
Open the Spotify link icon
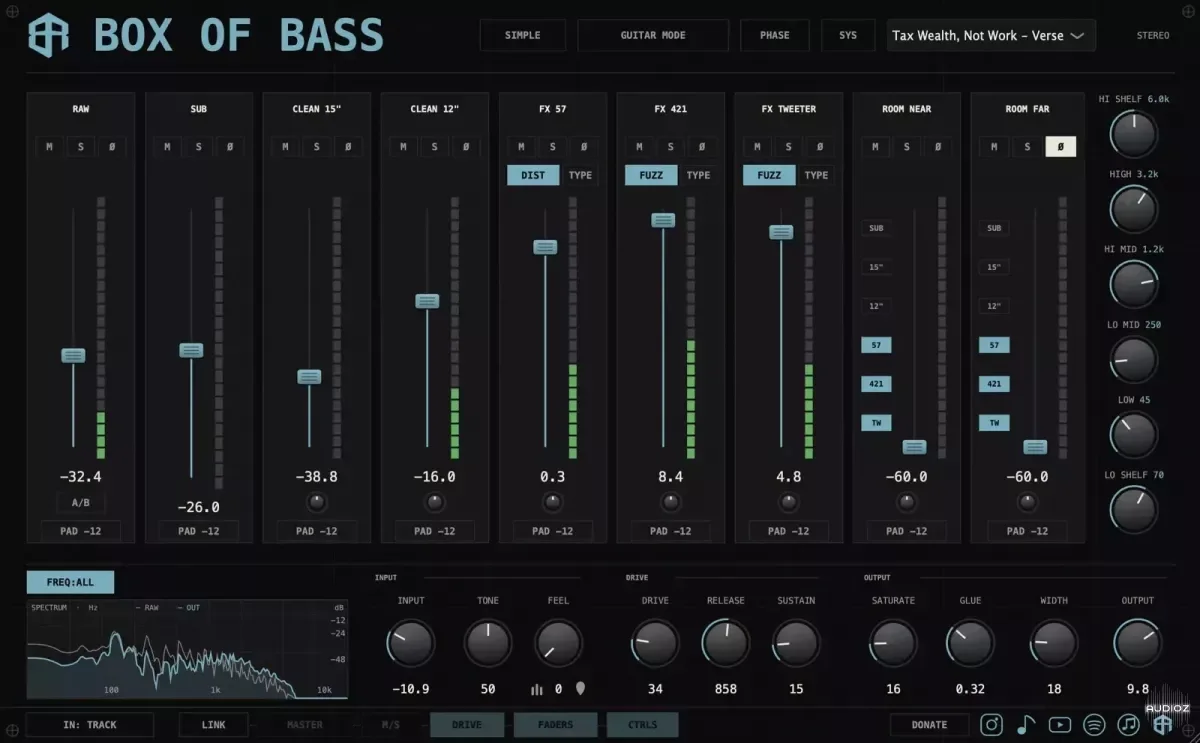[x=1094, y=725]
